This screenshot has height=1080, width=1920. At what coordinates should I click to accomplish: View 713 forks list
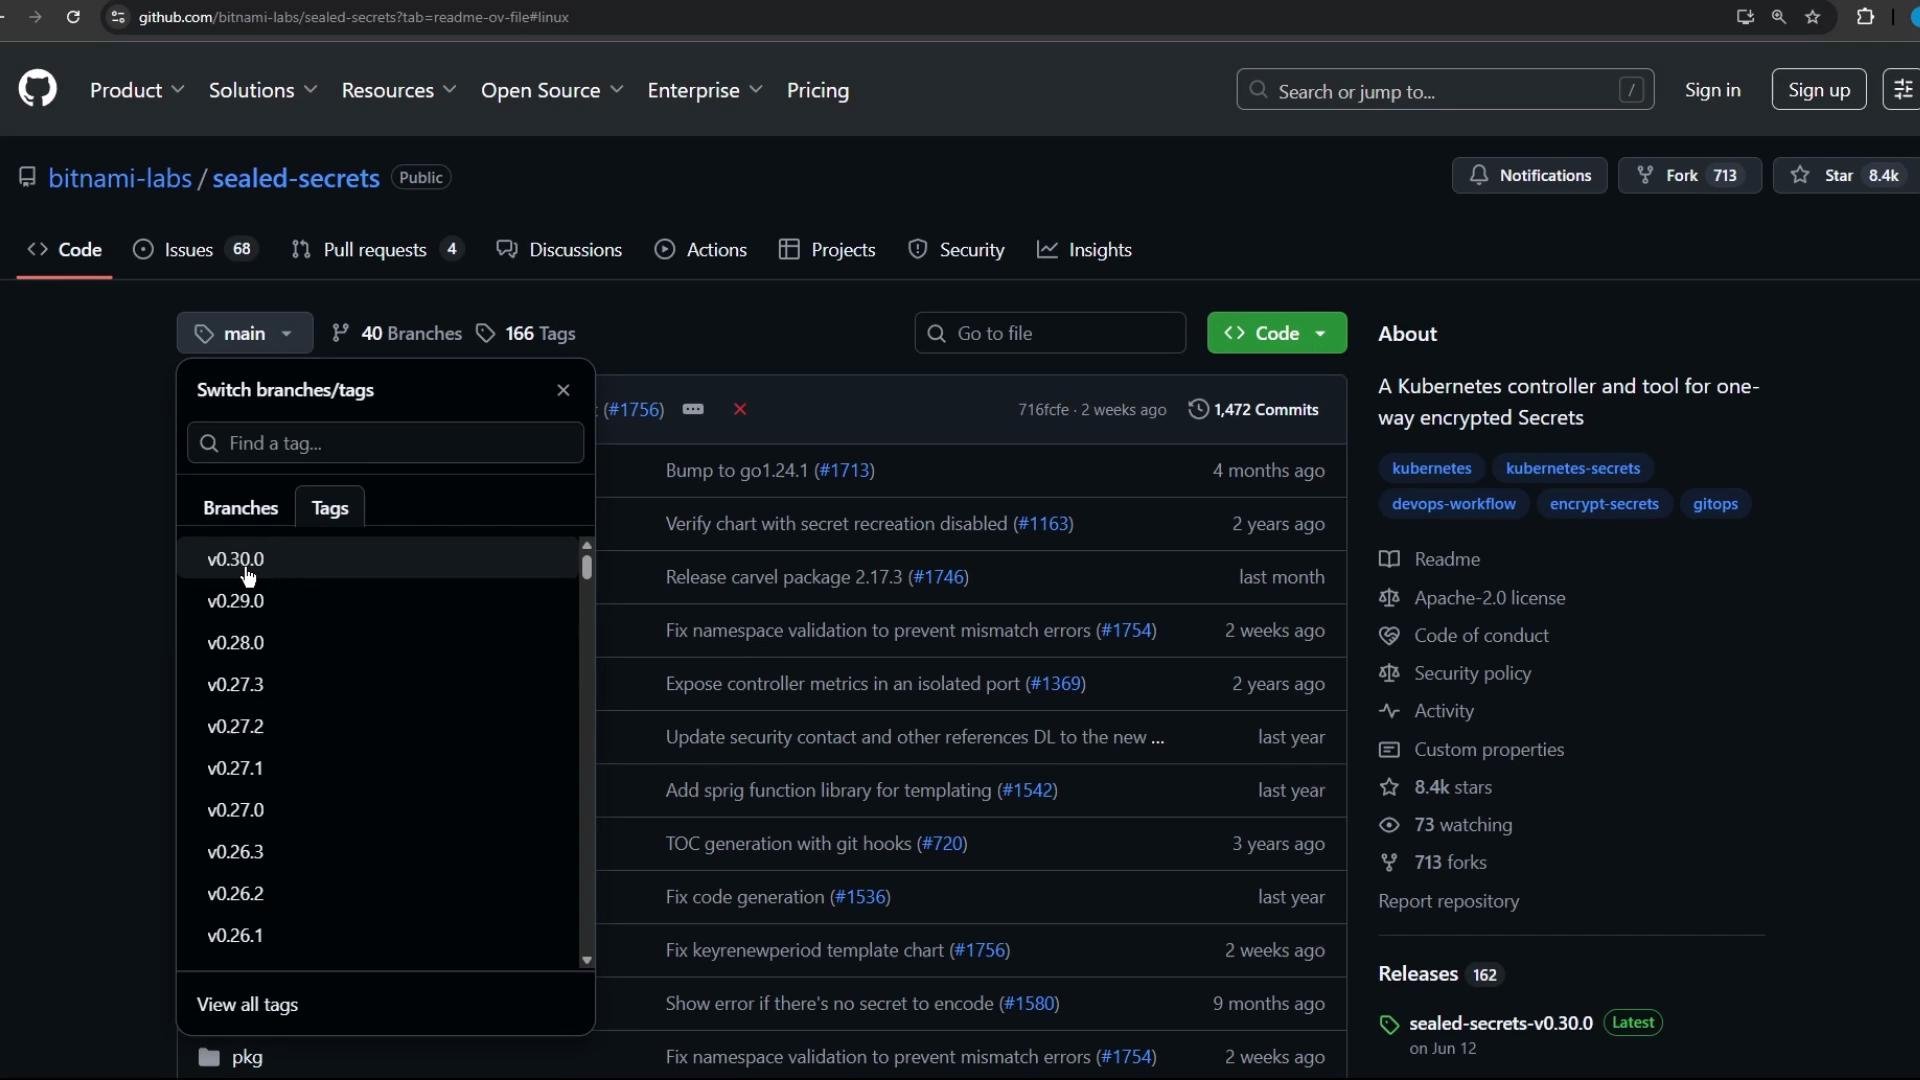tap(1434, 863)
